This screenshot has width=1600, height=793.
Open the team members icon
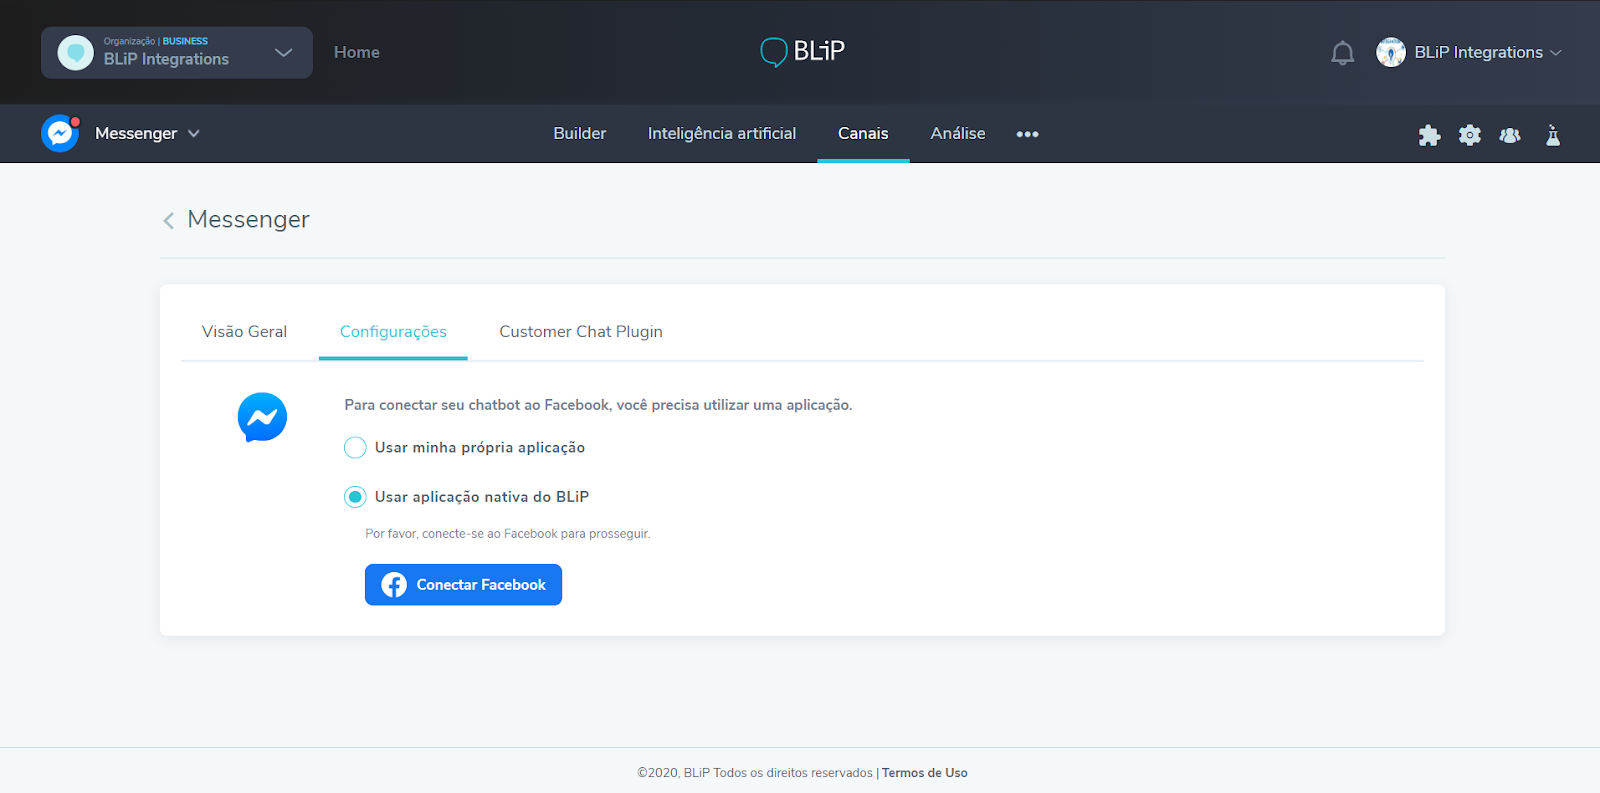tap(1510, 135)
